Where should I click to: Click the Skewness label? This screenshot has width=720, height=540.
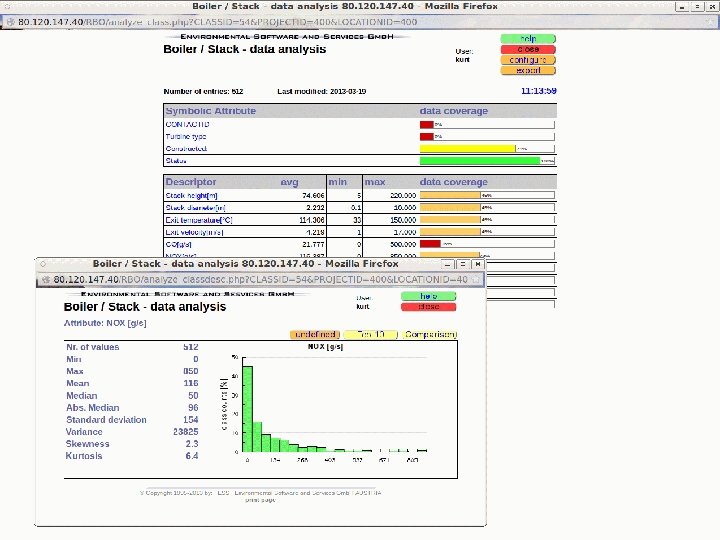coord(87,444)
